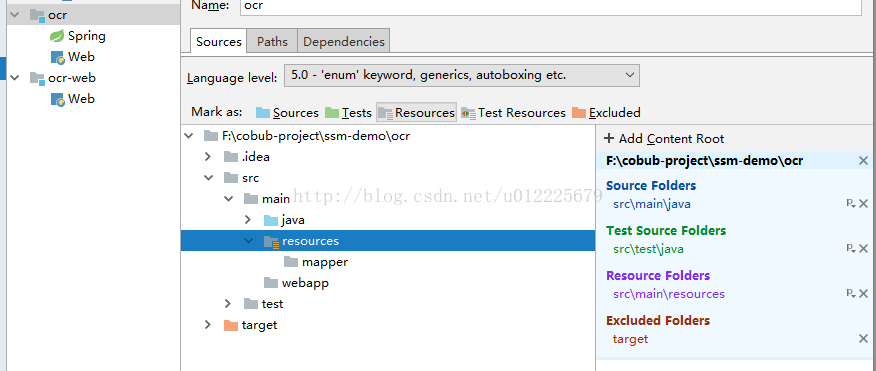
Task: Expand the .idea folder
Action: [x=208, y=157]
